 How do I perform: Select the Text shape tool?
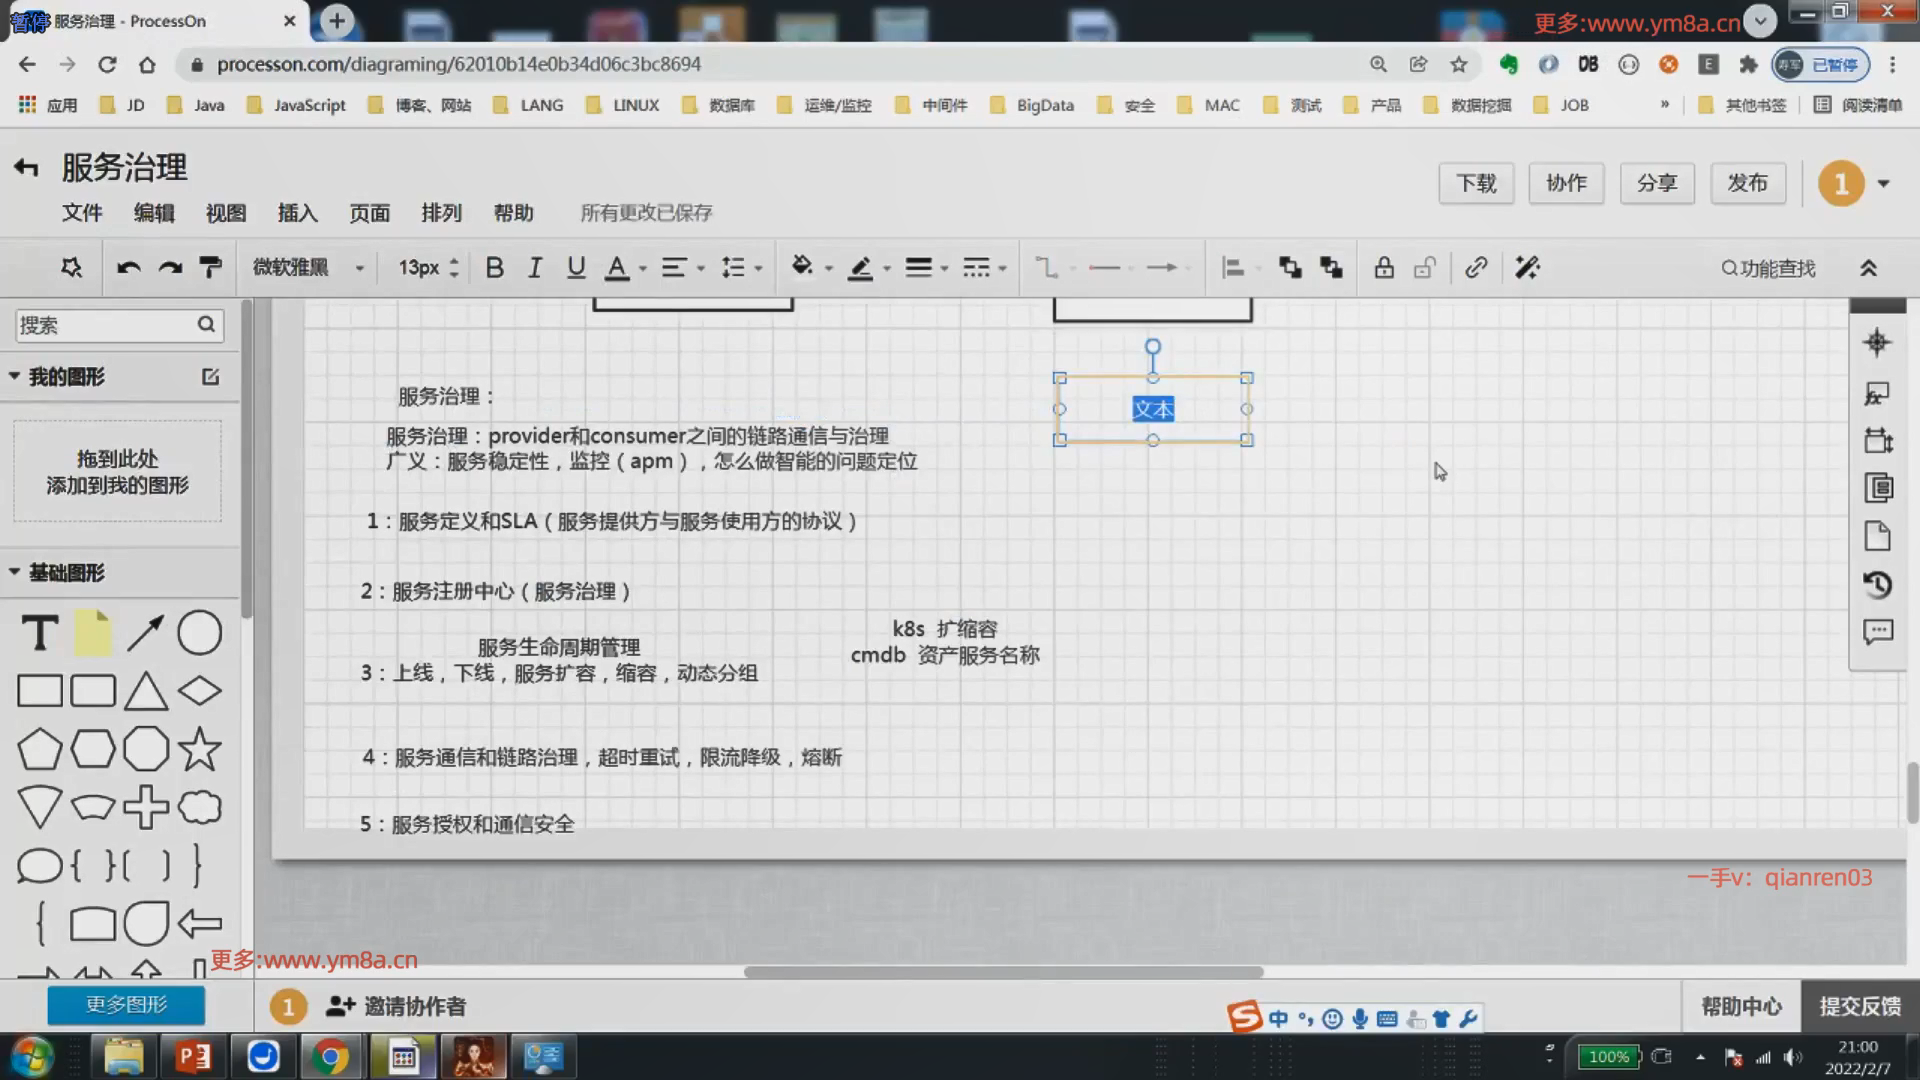coord(40,633)
